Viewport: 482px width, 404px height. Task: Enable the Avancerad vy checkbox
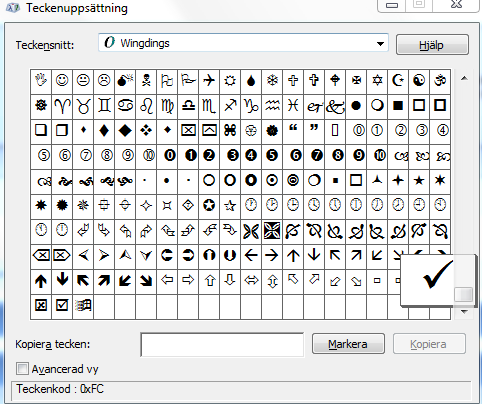coord(22,369)
